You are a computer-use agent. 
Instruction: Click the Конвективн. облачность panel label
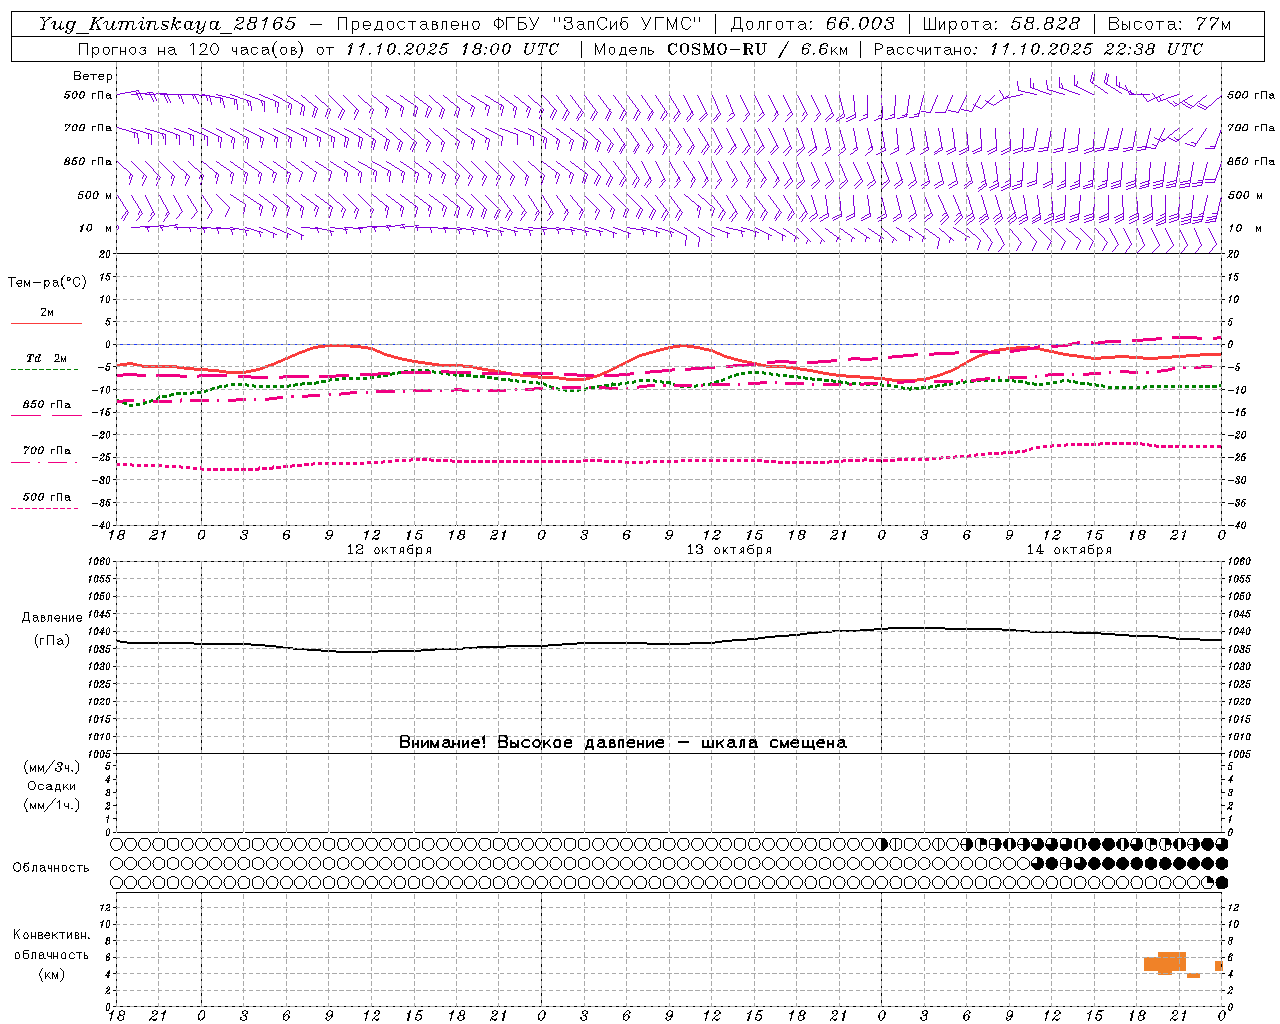pyautogui.click(x=51, y=945)
